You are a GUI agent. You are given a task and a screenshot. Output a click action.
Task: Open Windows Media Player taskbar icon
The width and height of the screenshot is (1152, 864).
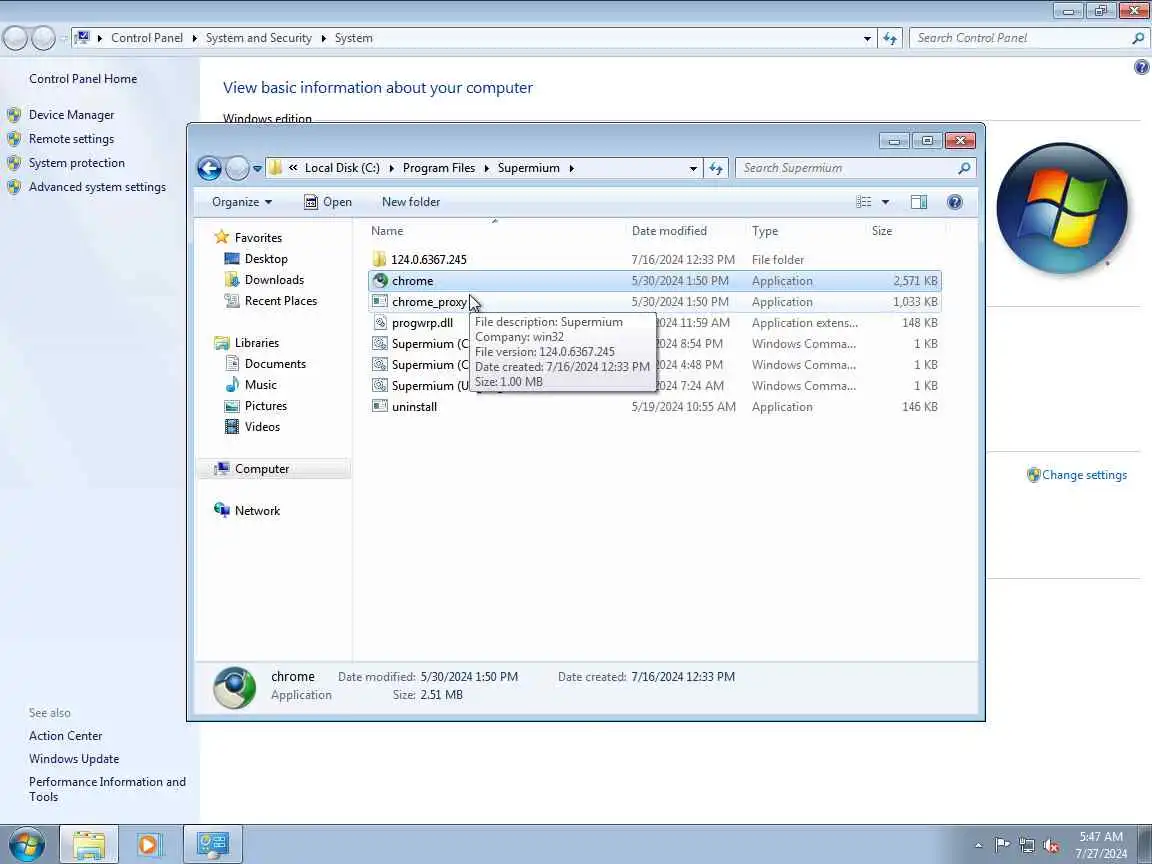[x=148, y=844]
